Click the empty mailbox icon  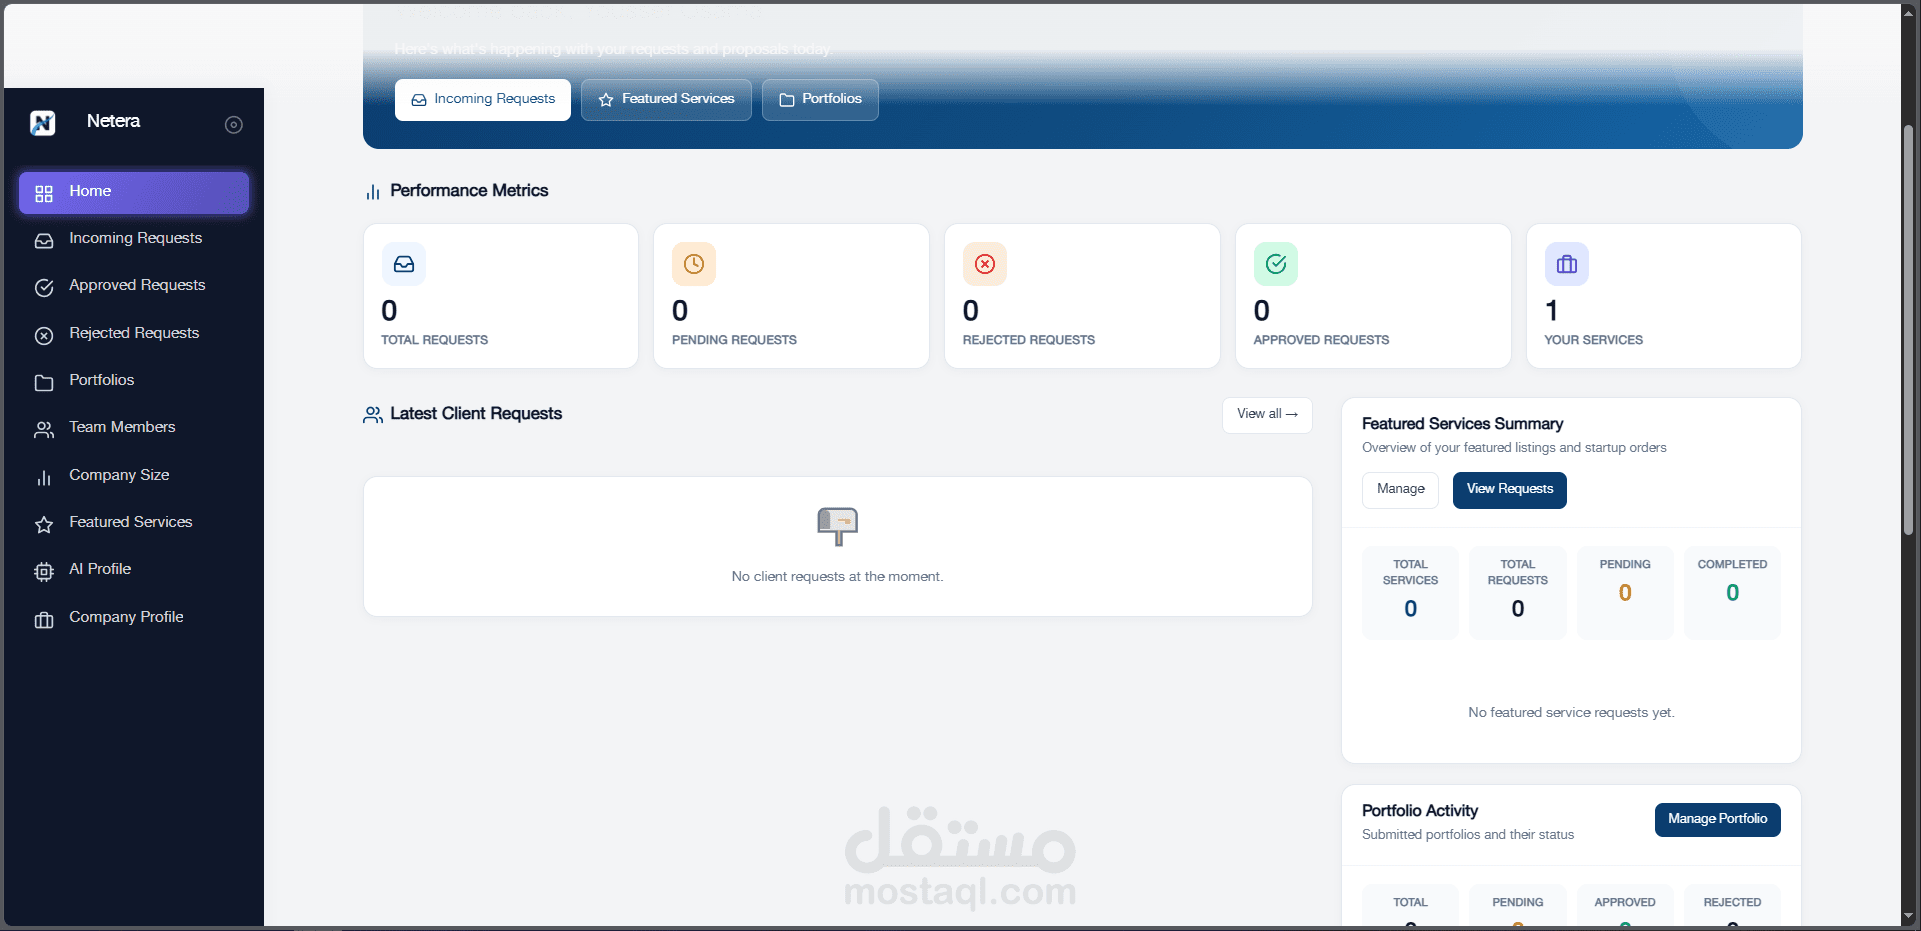coord(838,526)
